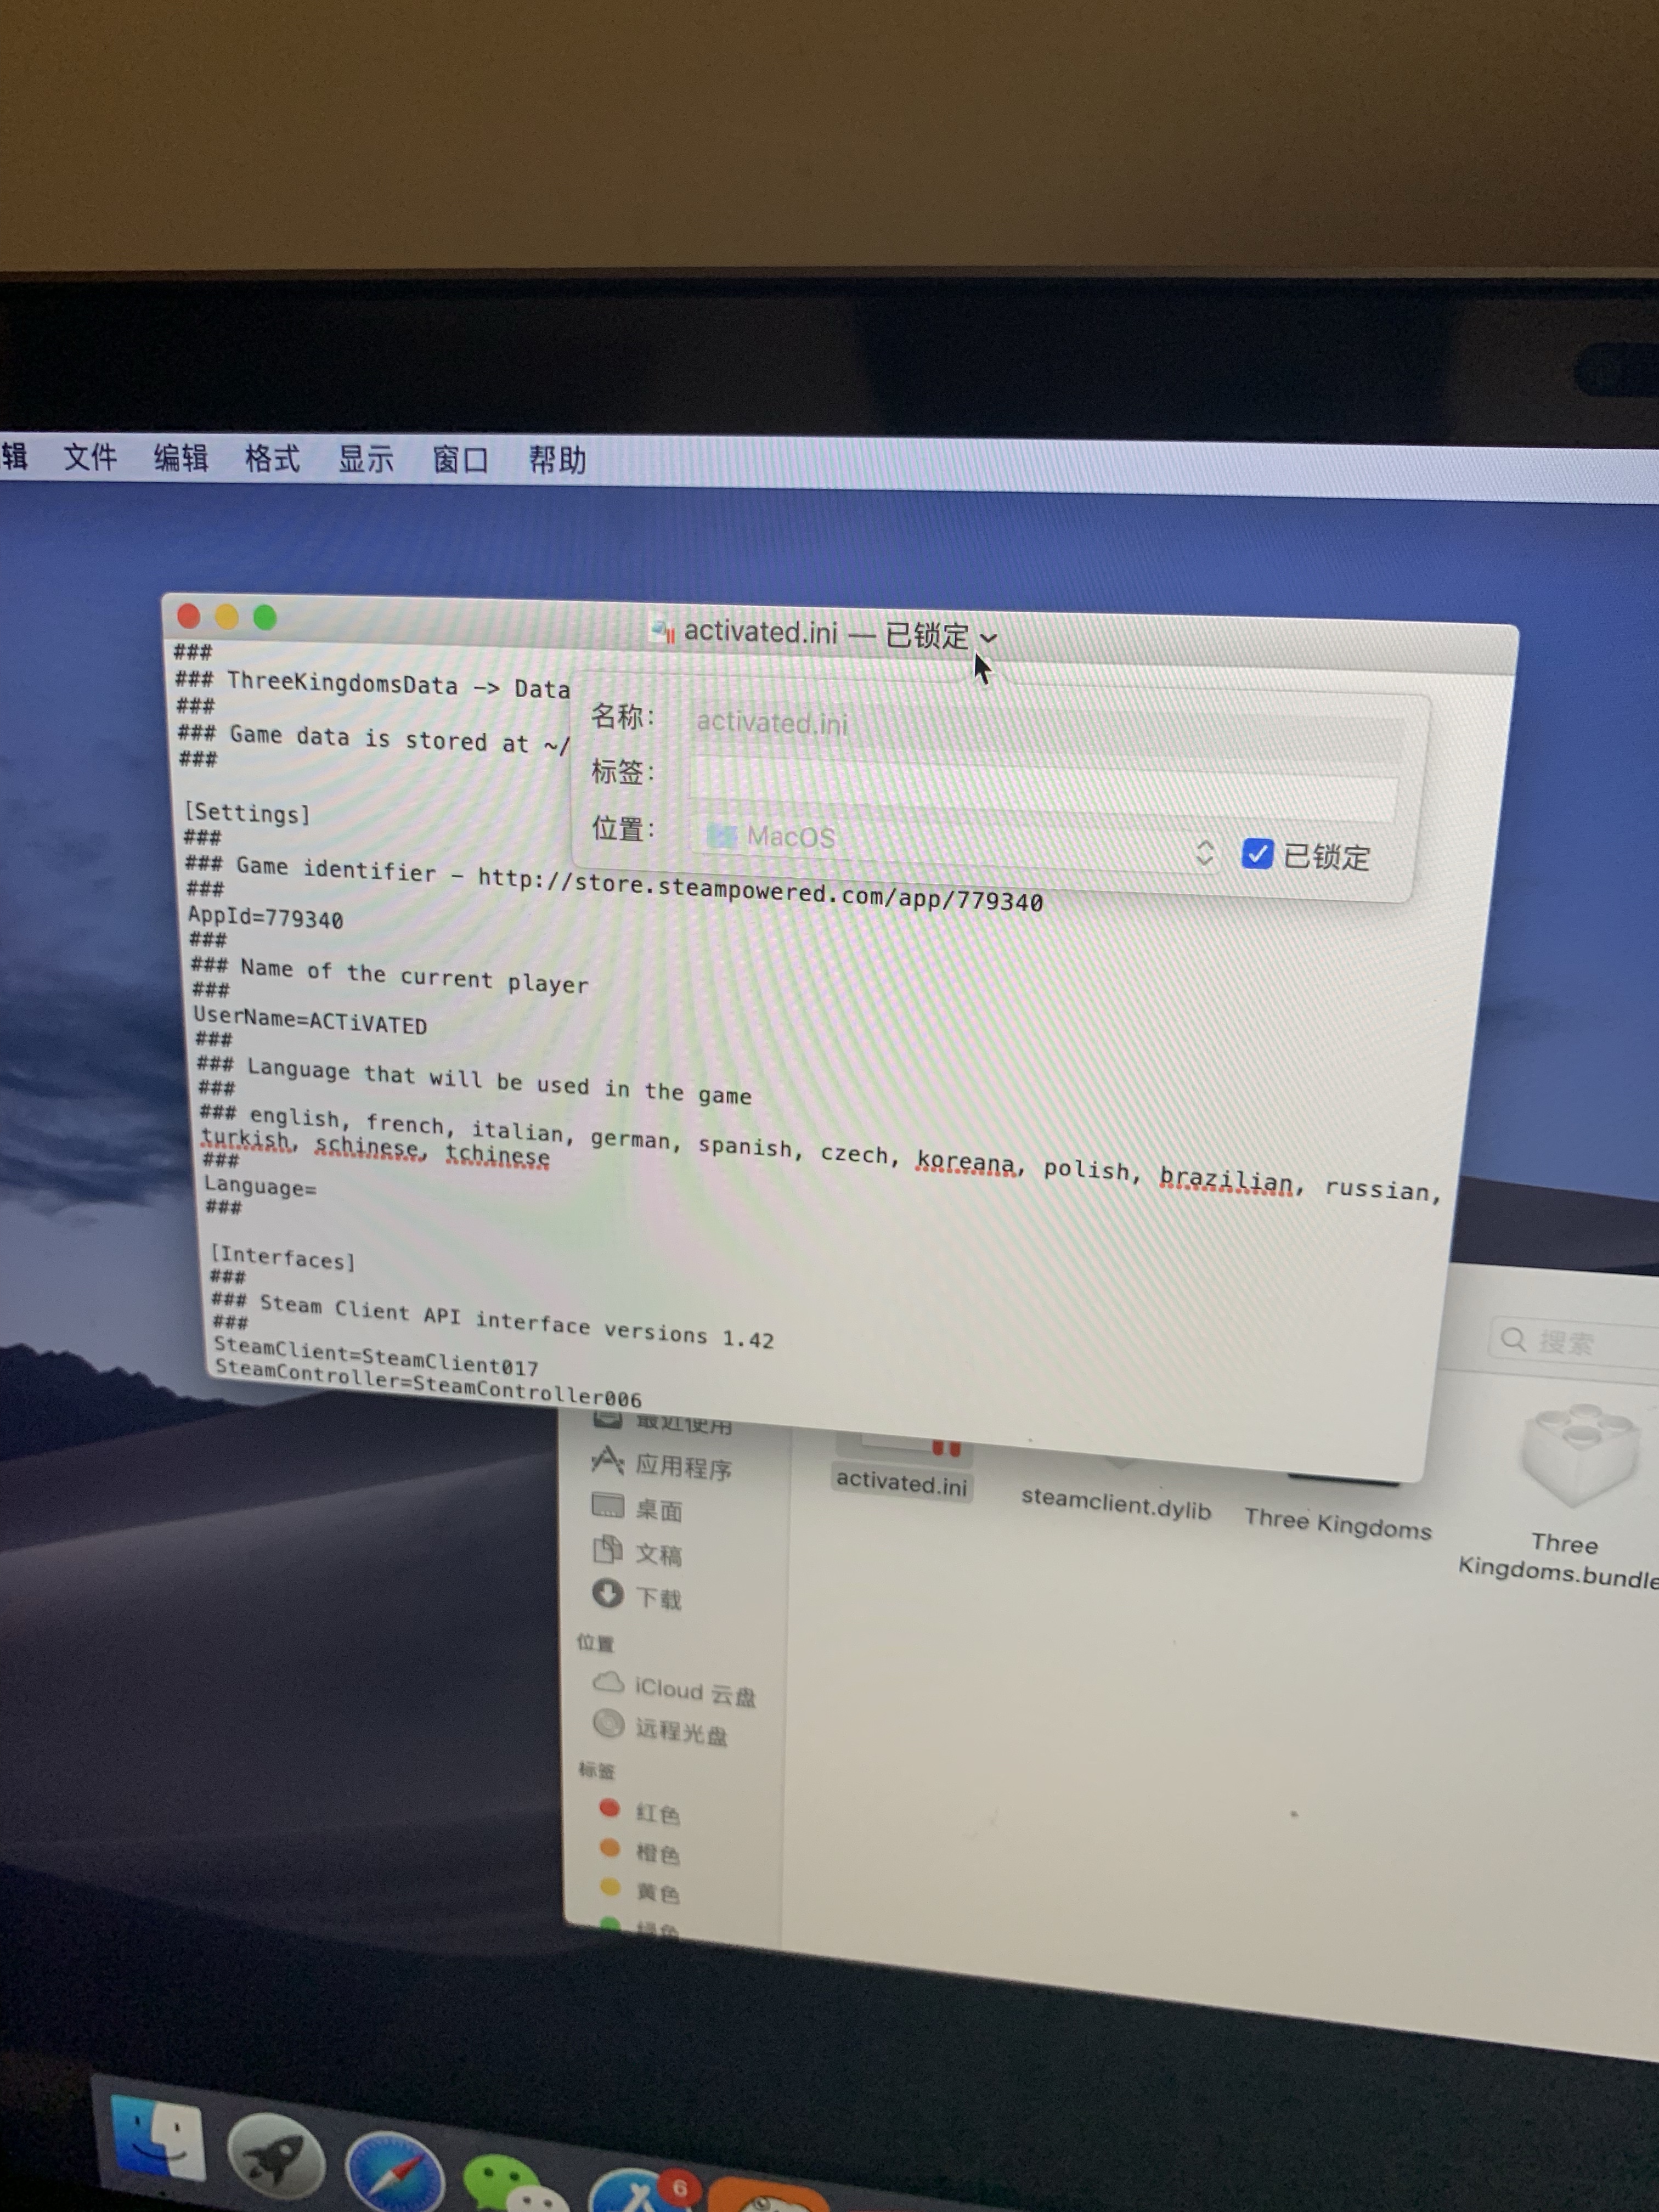The image size is (1659, 2212).
Task: Click the 应用程序 sidebar icon
Action: 607,1461
